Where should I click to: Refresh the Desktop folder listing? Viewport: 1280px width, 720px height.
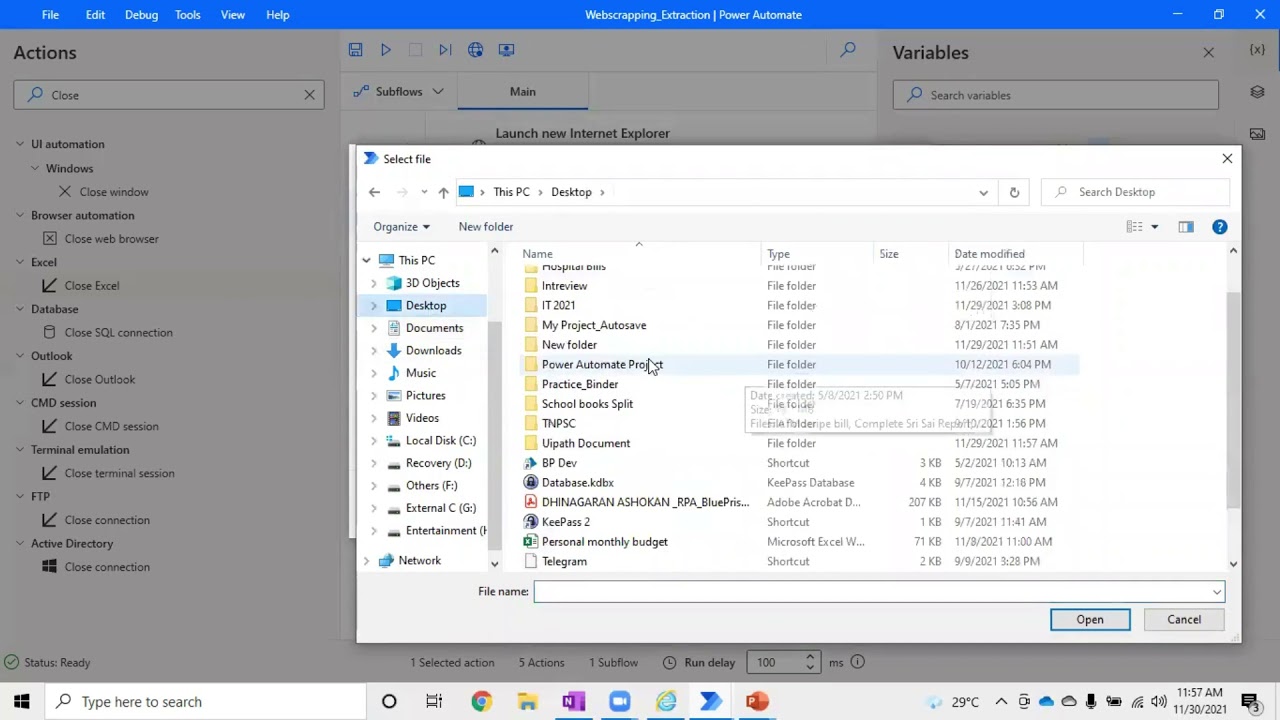click(x=1014, y=192)
